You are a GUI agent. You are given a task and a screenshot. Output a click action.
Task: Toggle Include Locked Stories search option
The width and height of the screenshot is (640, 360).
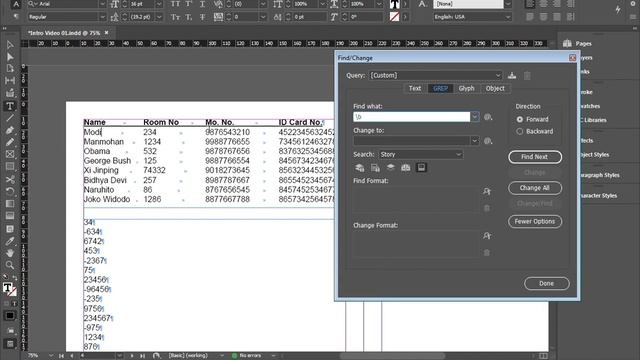tap(375, 168)
